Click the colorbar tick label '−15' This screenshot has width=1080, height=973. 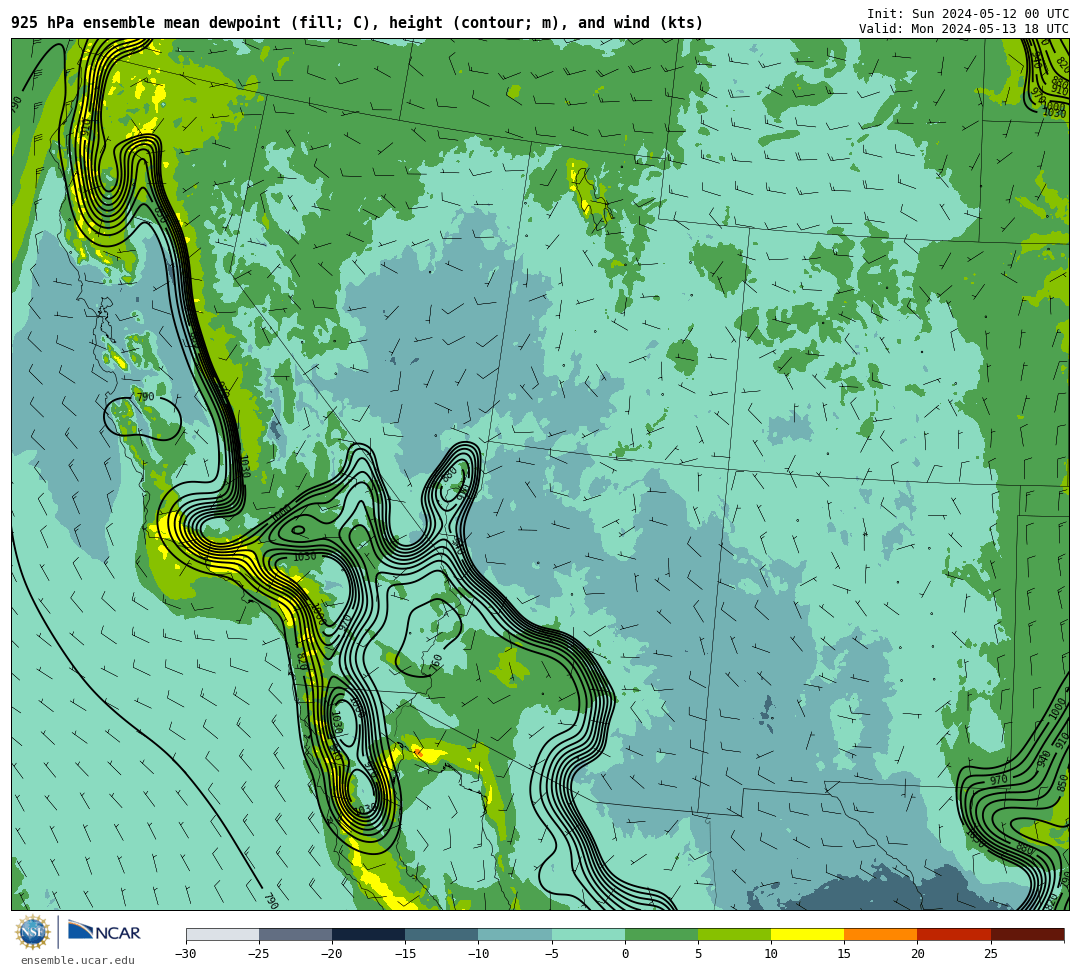[404, 954]
